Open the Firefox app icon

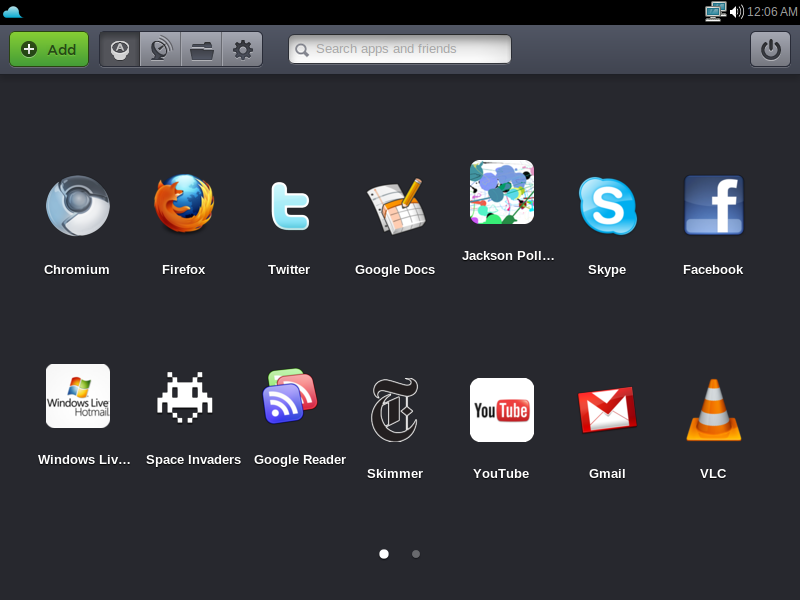tap(184, 204)
